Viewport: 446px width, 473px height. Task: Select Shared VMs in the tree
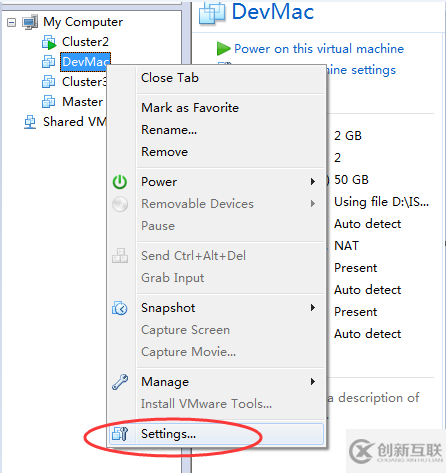click(x=75, y=122)
